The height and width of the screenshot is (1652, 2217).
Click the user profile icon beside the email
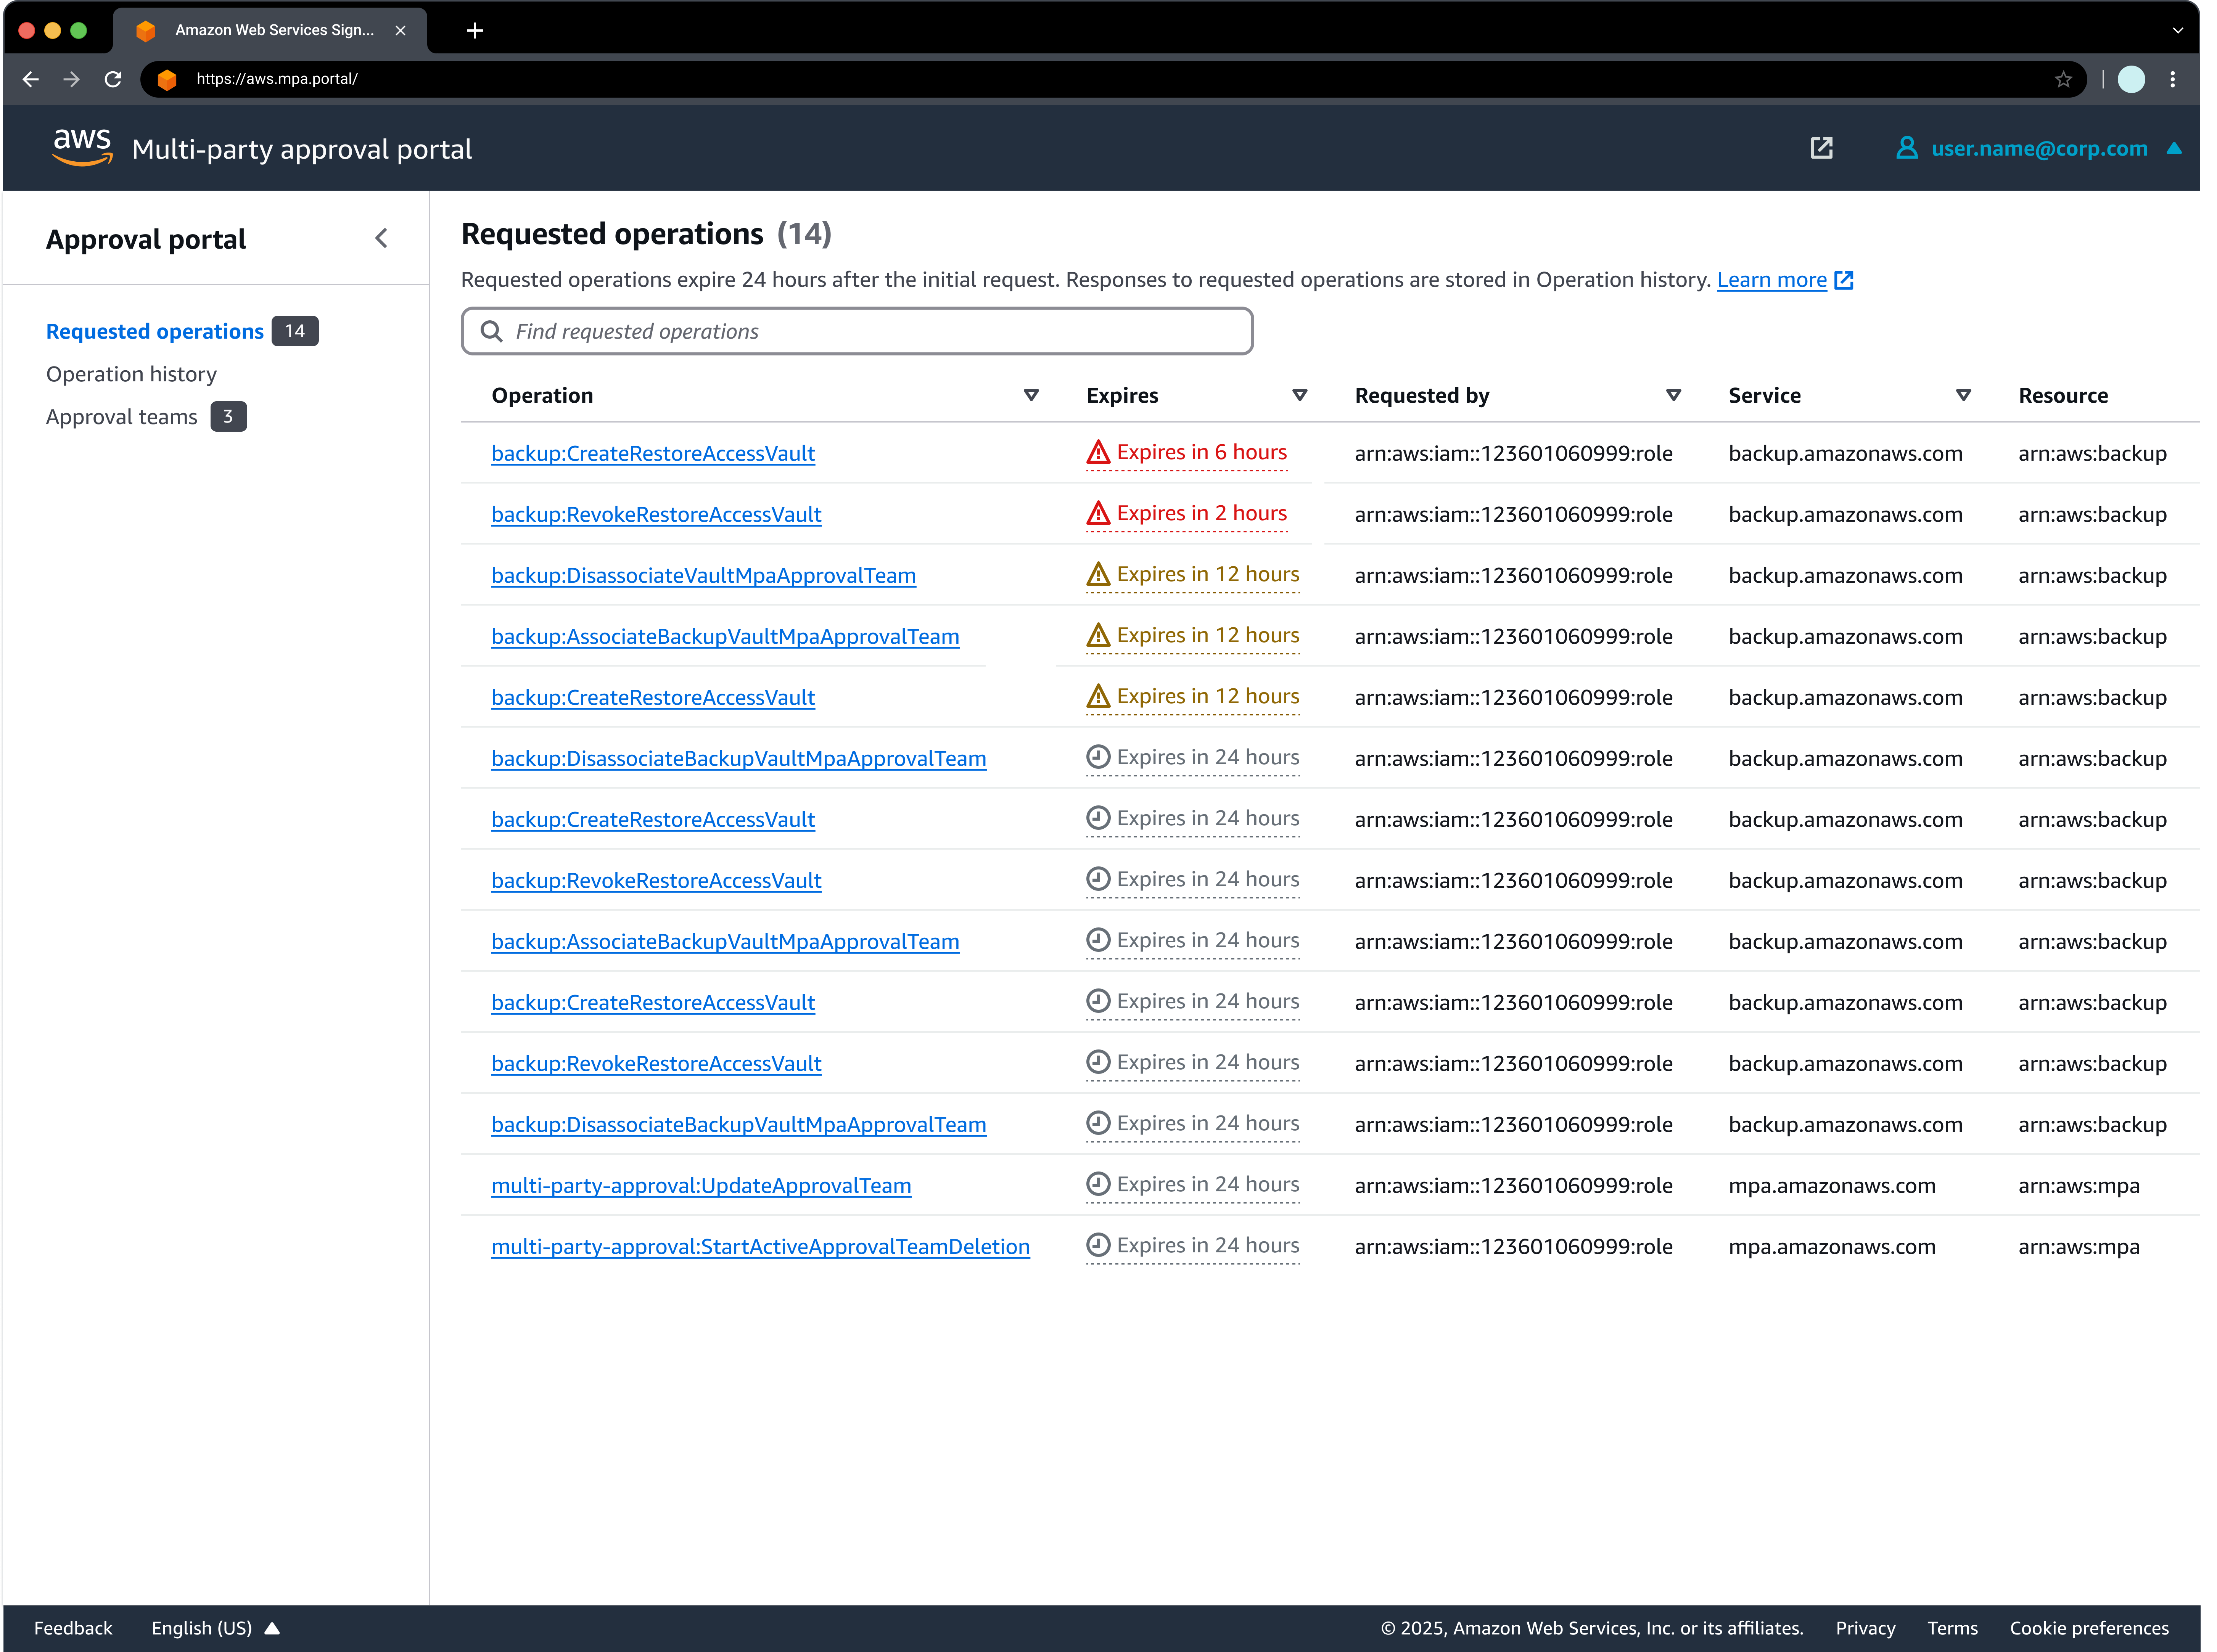1907,148
